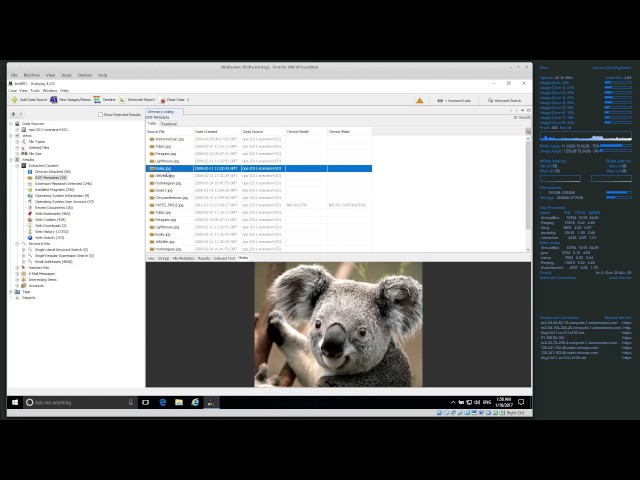
Task: Switch to the Strings tab
Action: pos(163,258)
